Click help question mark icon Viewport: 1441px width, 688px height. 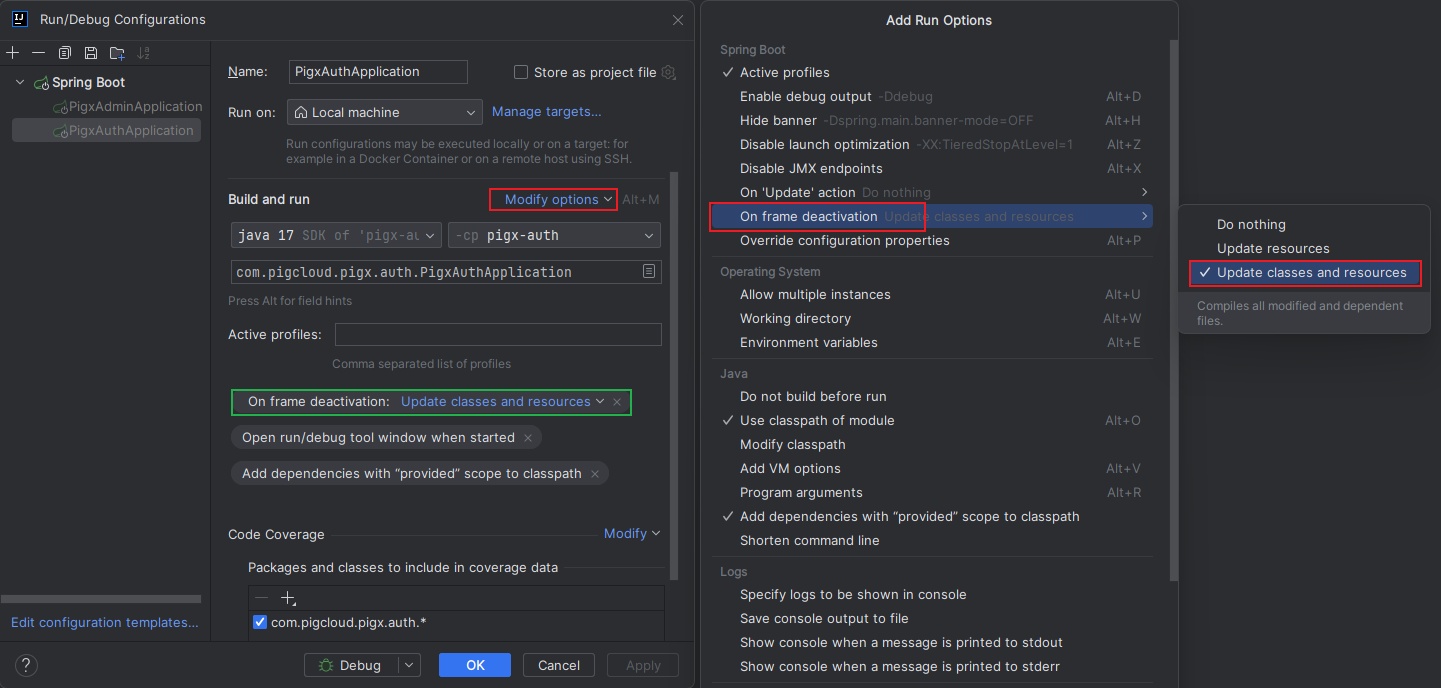pyautogui.click(x=27, y=665)
